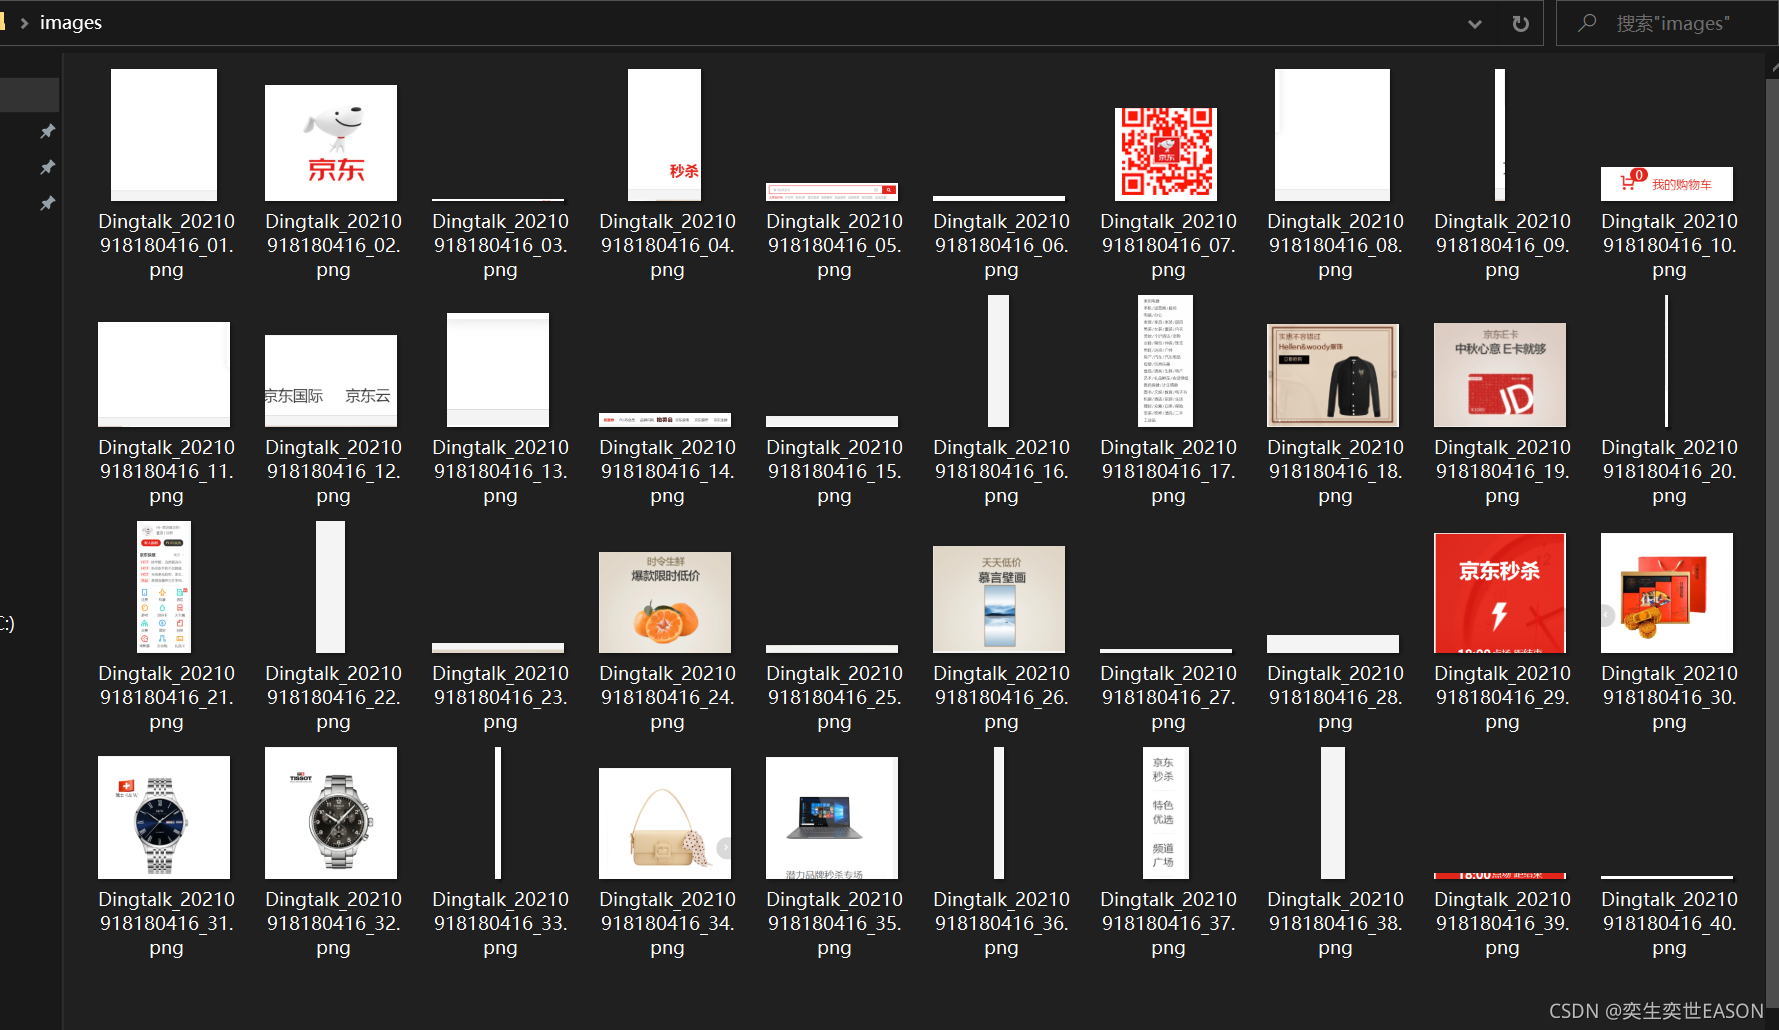Click file name Dingtalk_20210918180416_16.png
This screenshot has height=1030, width=1779.
[1001, 471]
